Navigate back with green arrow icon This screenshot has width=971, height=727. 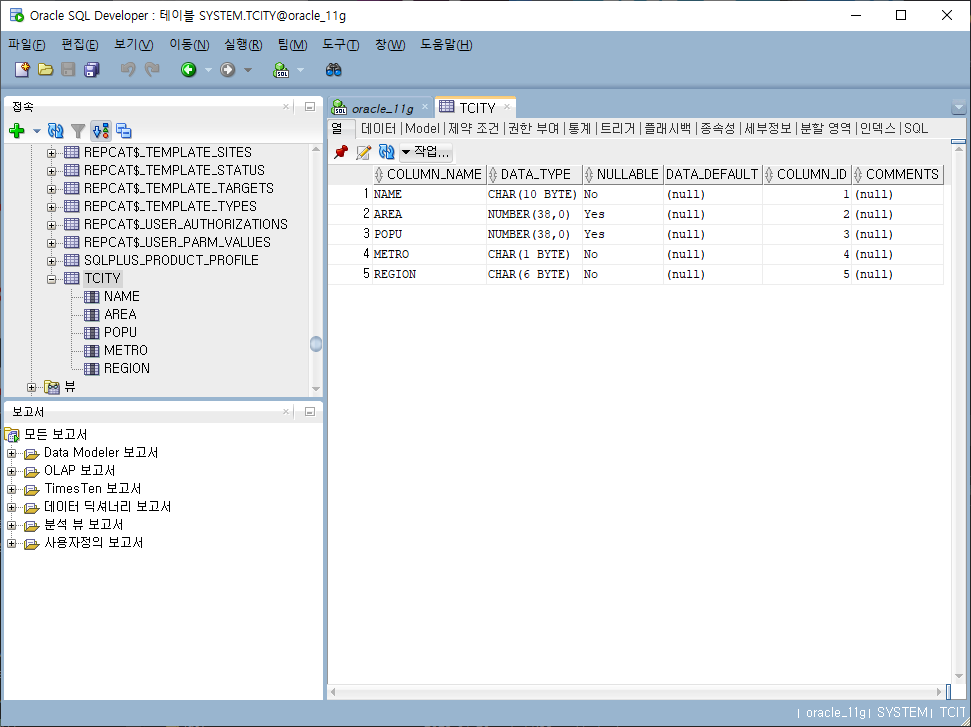pyautogui.click(x=188, y=69)
